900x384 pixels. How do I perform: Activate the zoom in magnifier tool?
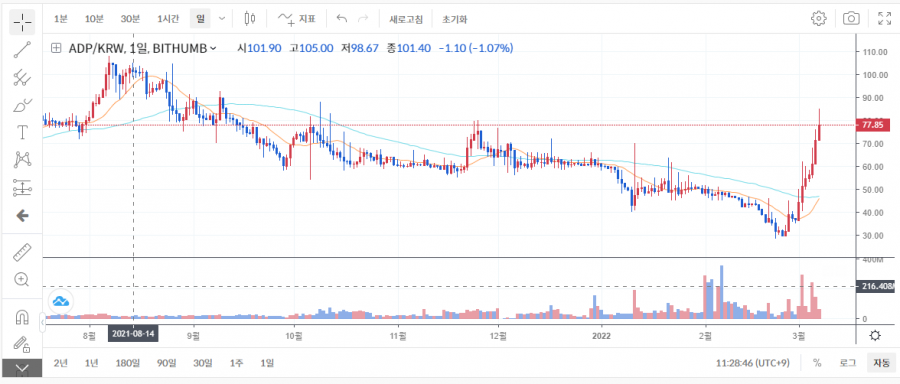(22, 280)
